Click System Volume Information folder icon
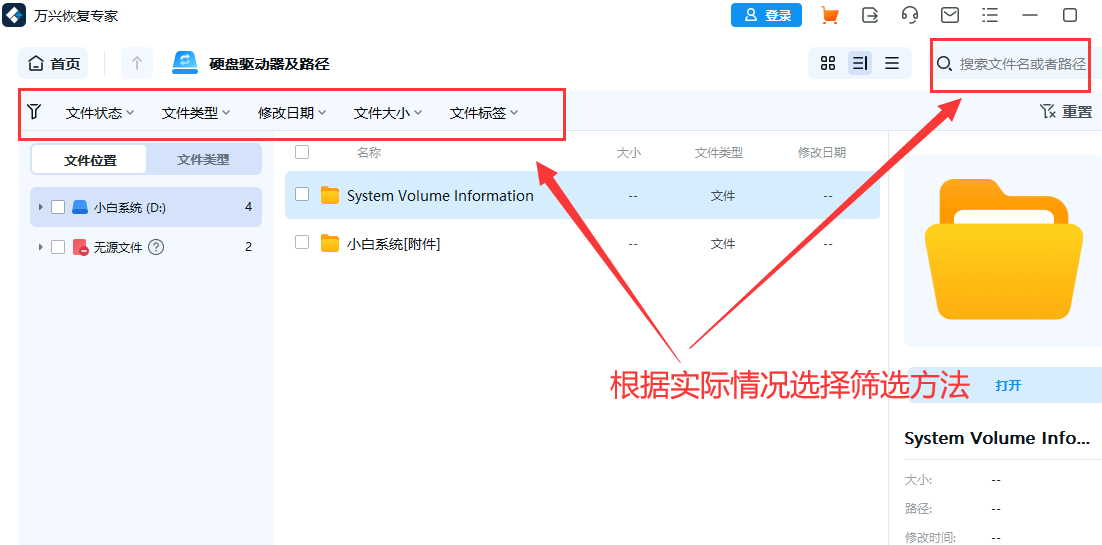 (330, 195)
